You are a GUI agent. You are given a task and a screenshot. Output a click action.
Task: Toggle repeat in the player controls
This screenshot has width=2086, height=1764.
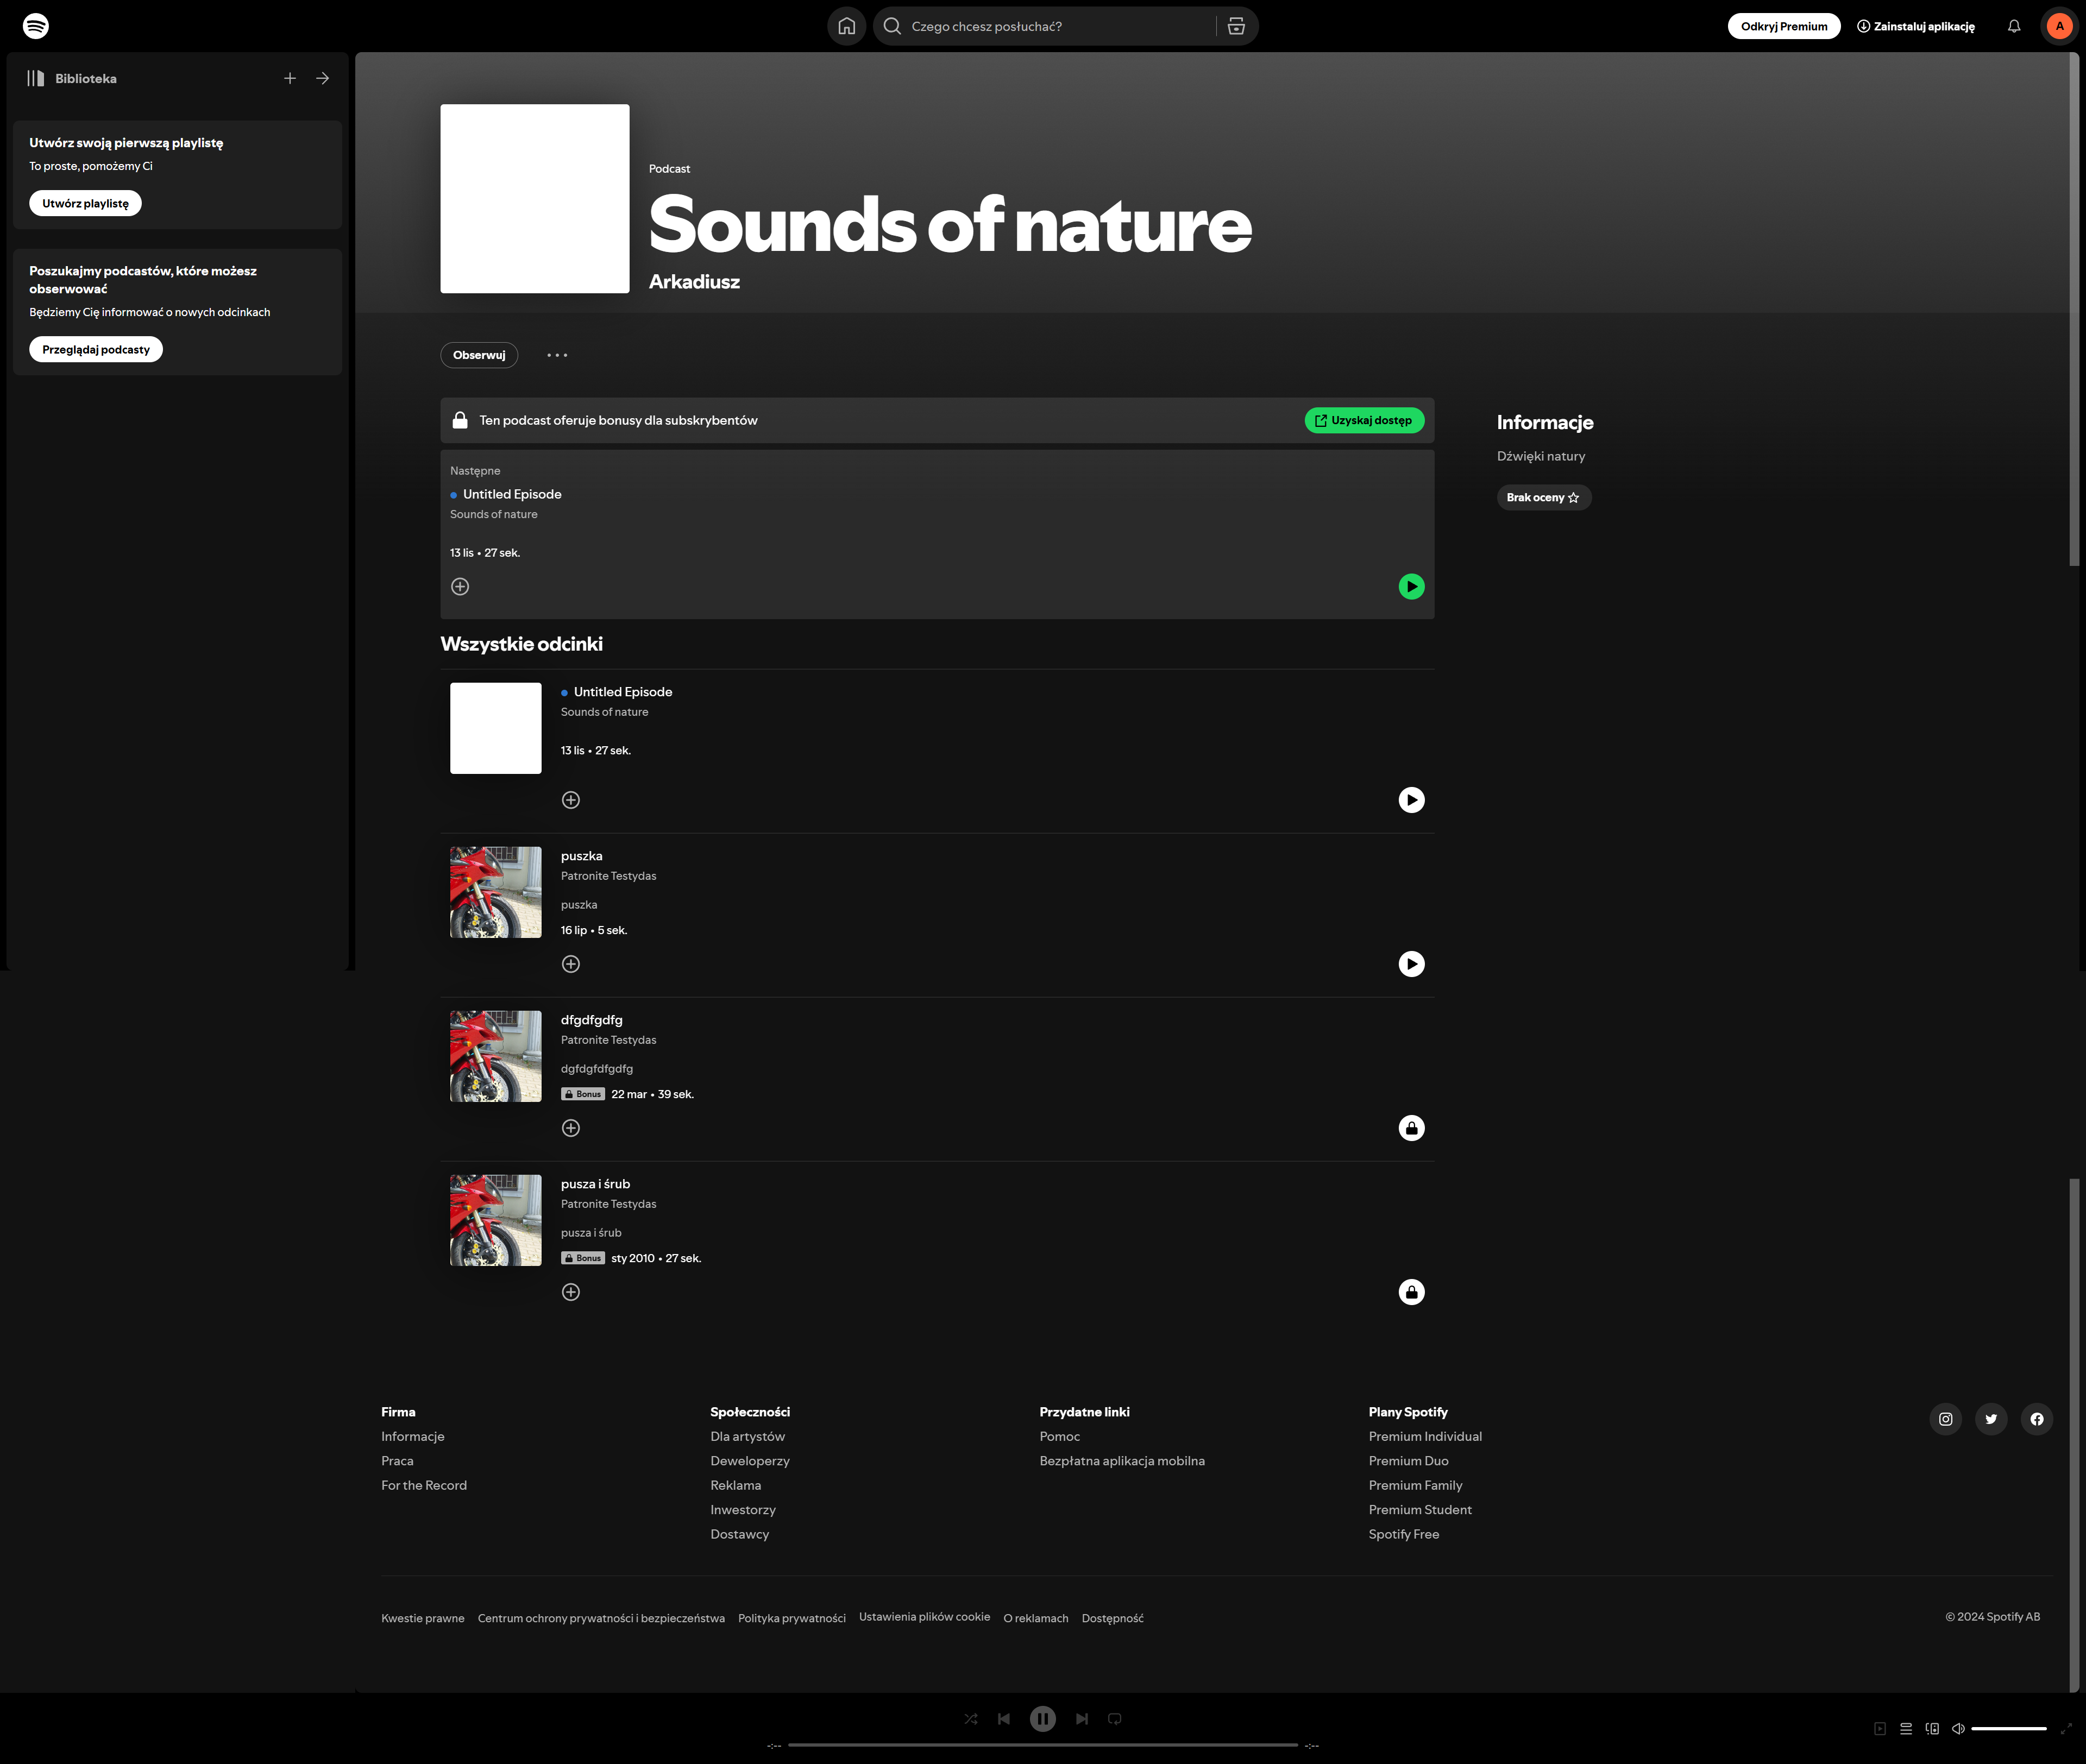coord(1115,1719)
